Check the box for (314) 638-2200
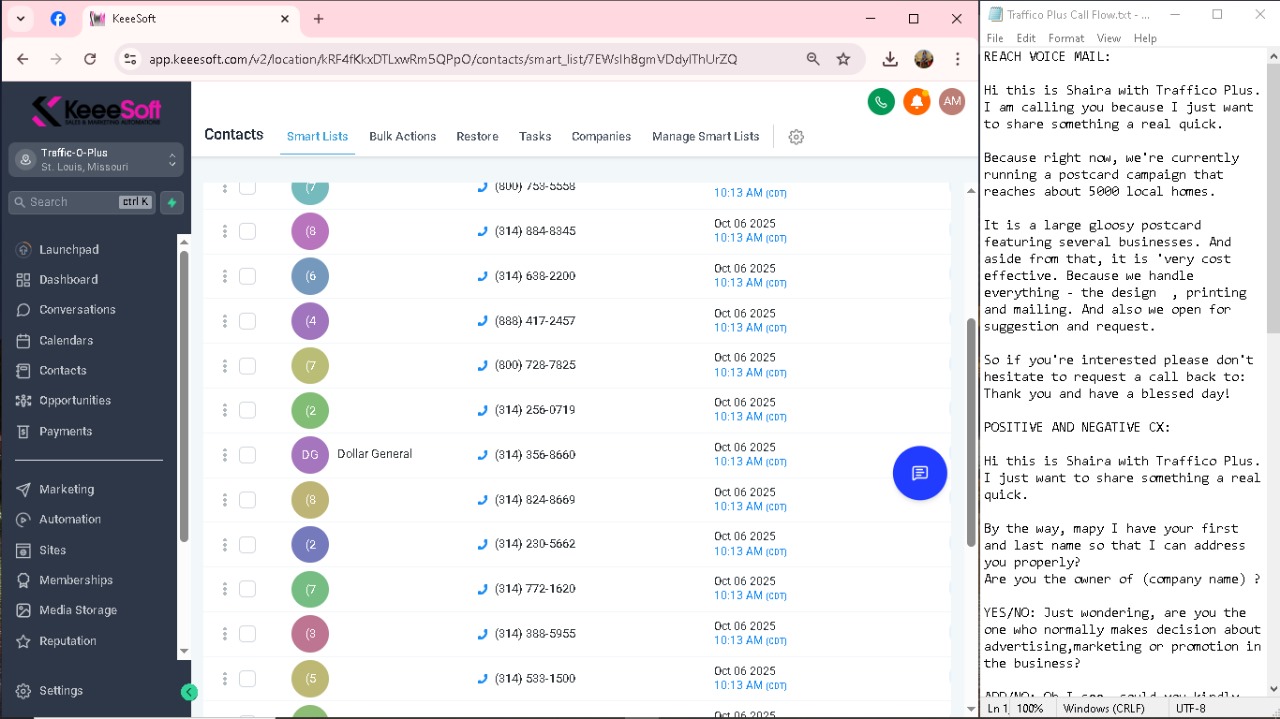 (247, 276)
